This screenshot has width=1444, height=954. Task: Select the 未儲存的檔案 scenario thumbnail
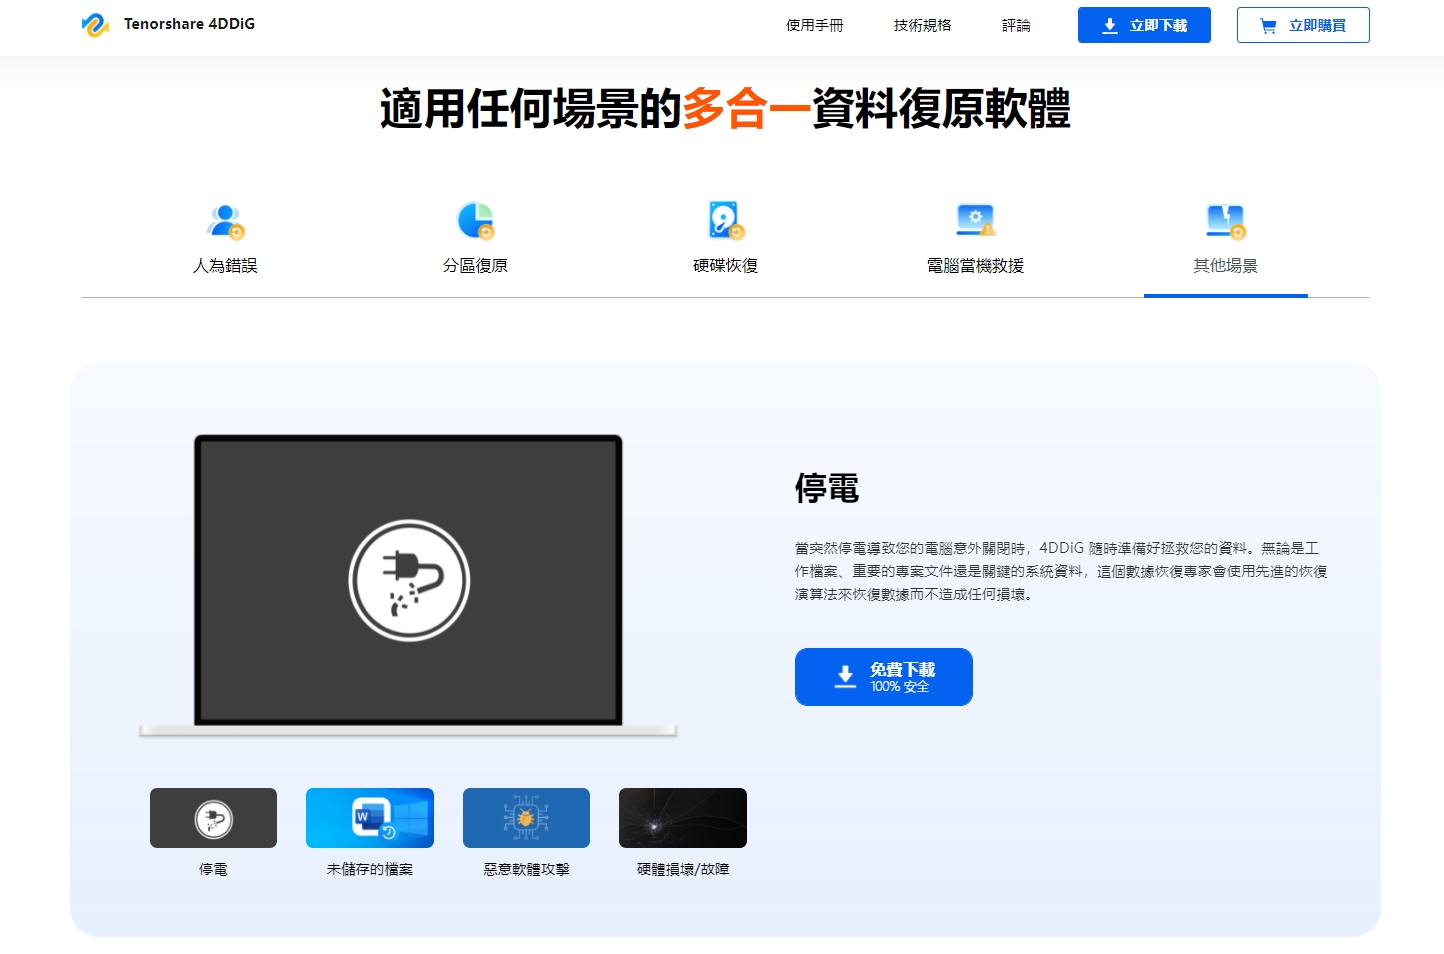coord(369,817)
